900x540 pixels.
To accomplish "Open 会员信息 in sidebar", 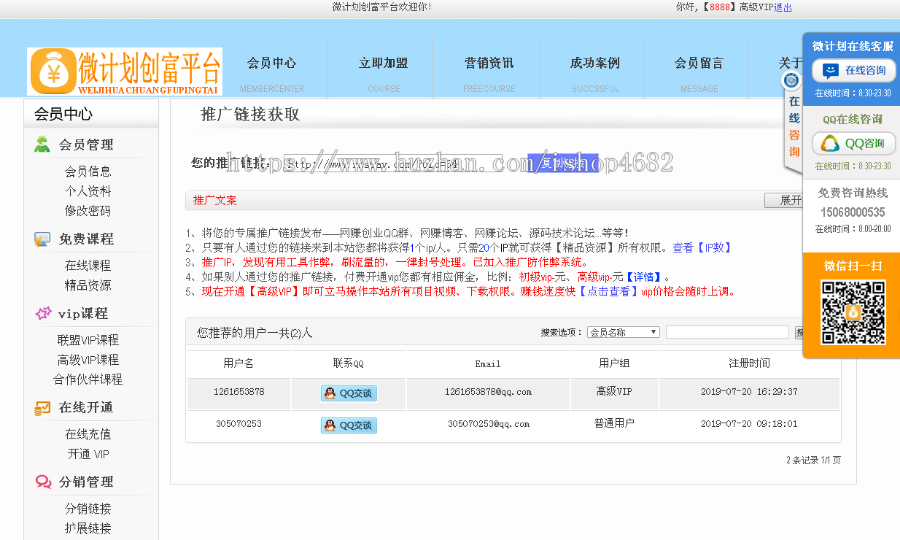I will (x=88, y=171).
